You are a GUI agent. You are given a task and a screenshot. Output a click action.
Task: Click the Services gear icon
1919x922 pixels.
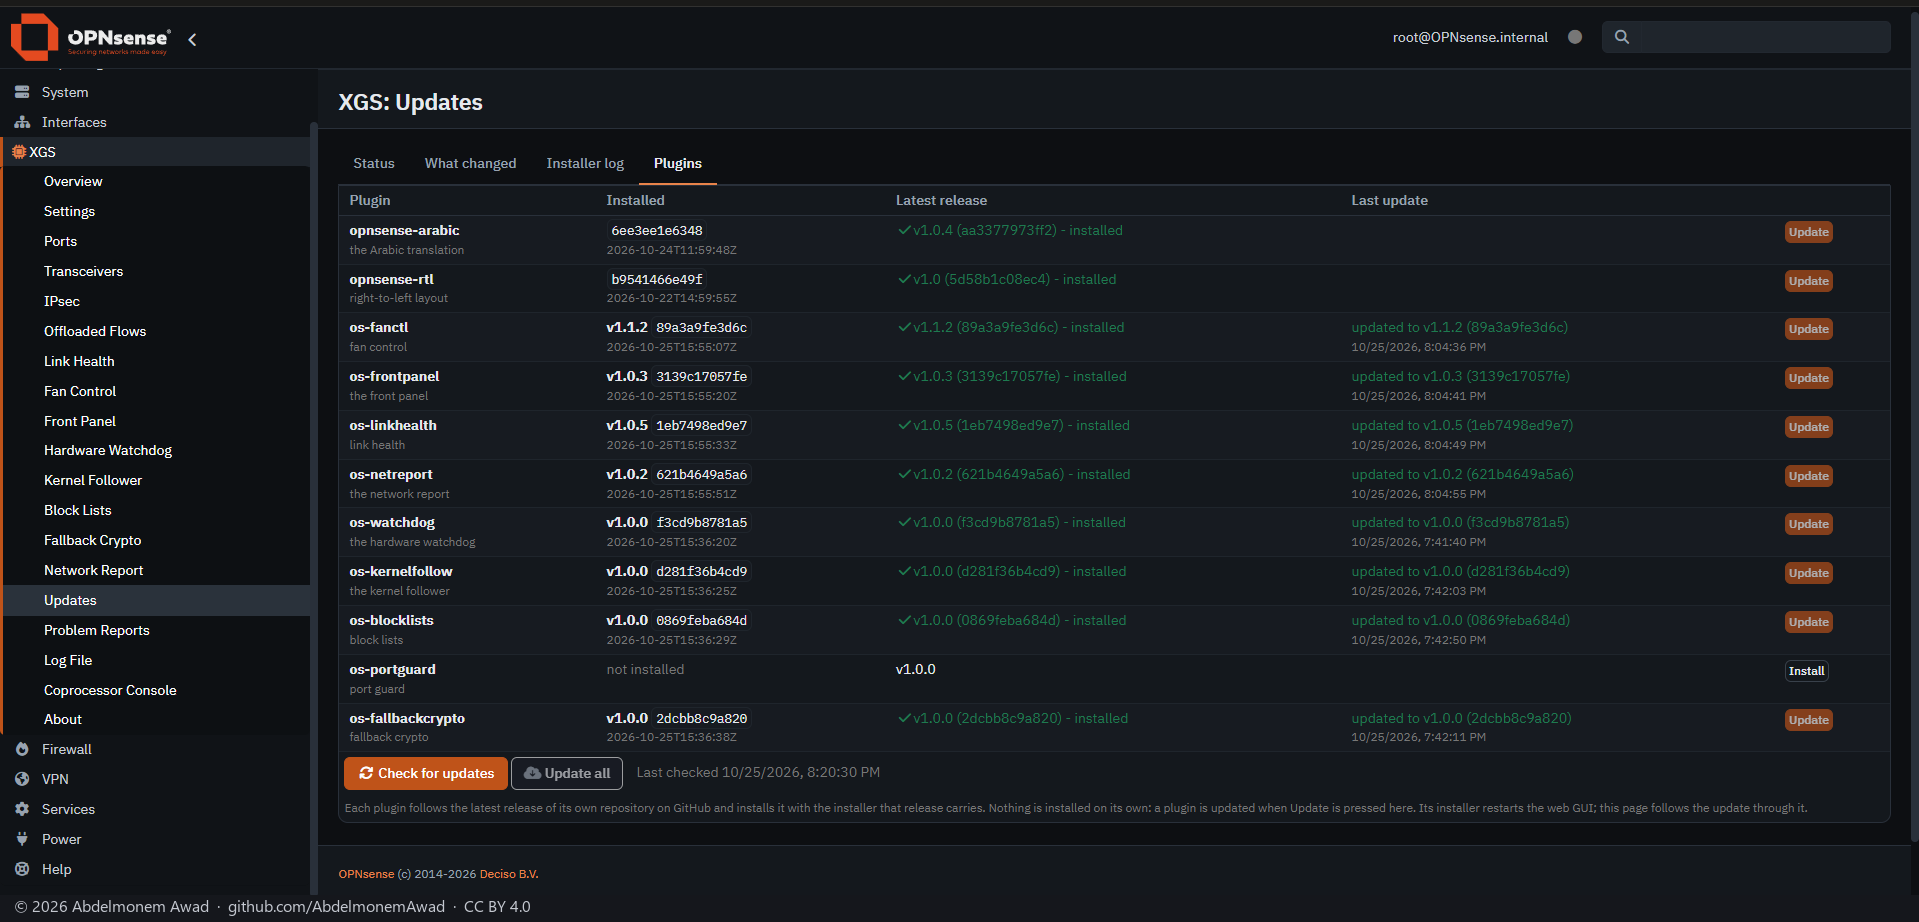22,809
